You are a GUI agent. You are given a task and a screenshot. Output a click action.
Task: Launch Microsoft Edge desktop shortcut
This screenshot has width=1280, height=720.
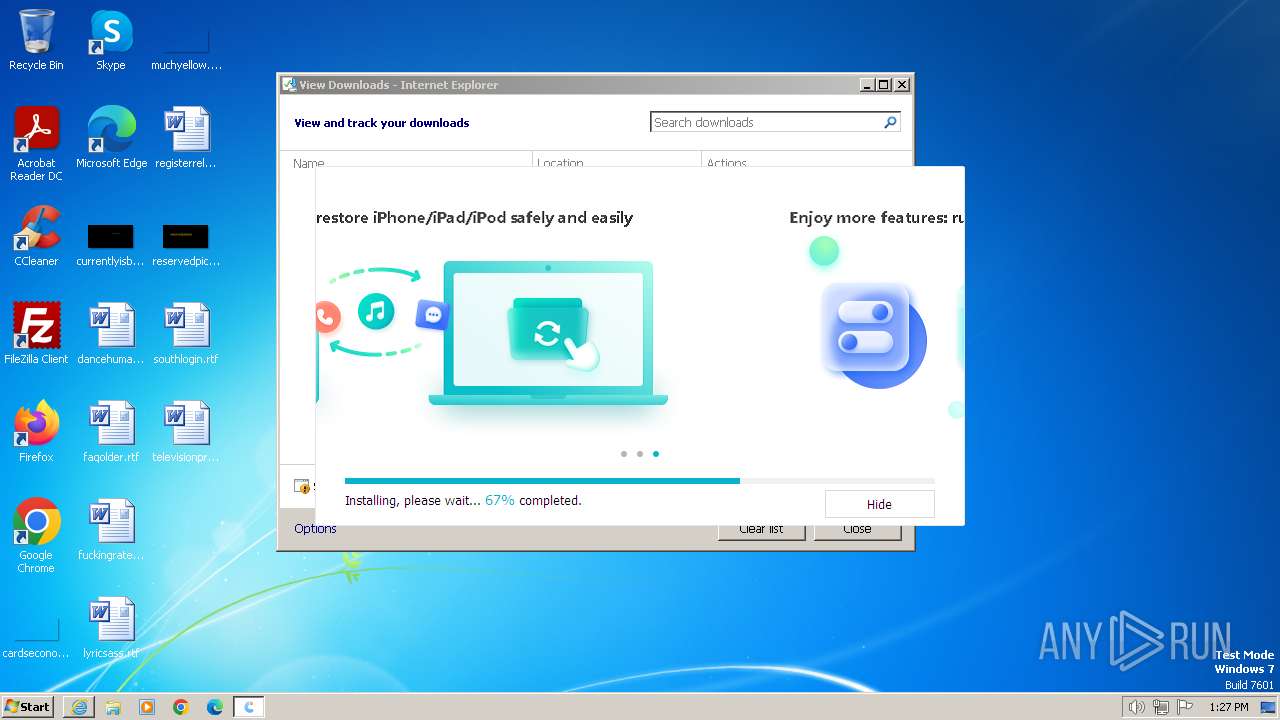111,138
